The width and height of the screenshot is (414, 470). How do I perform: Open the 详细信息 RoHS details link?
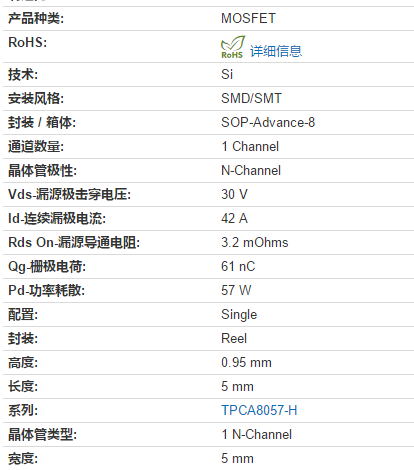(276, 51)
